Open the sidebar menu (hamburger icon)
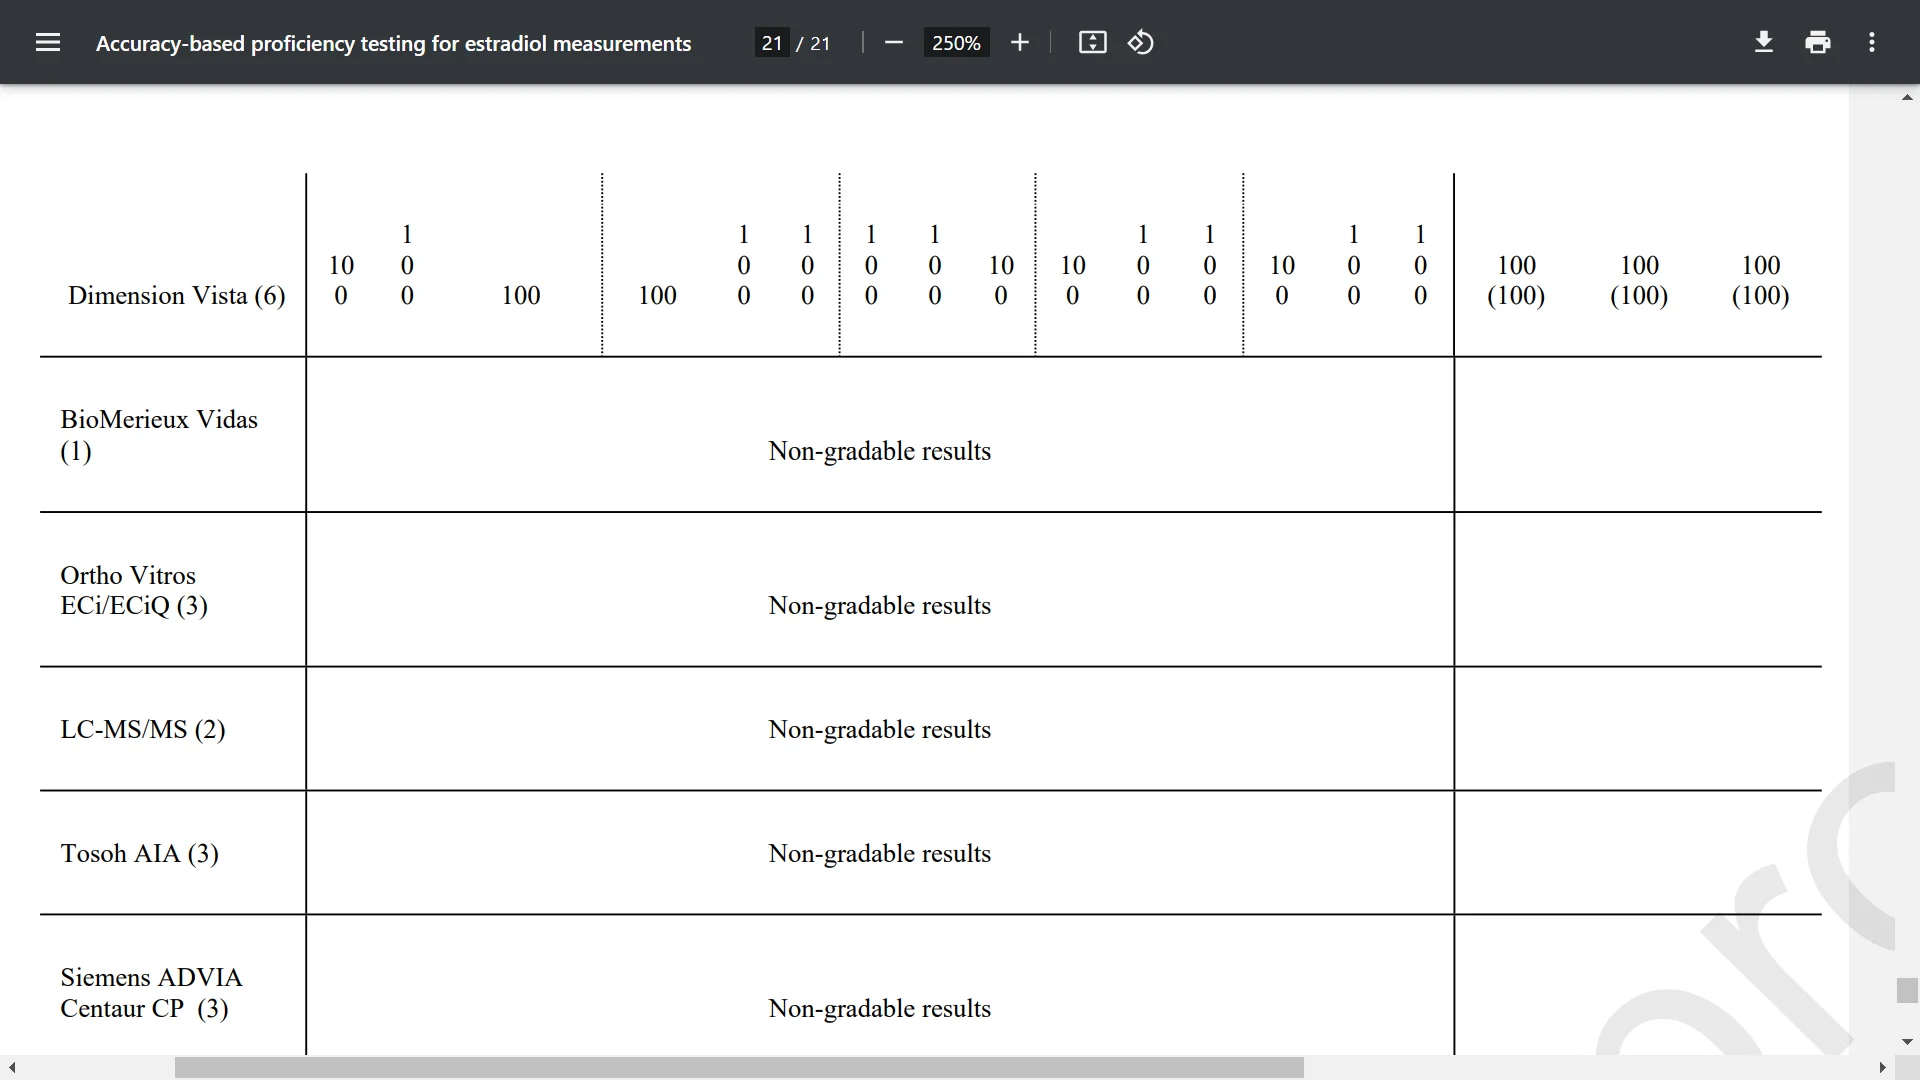The height and width of the screenshot is (1080, 1920). (x=48, y=42)
